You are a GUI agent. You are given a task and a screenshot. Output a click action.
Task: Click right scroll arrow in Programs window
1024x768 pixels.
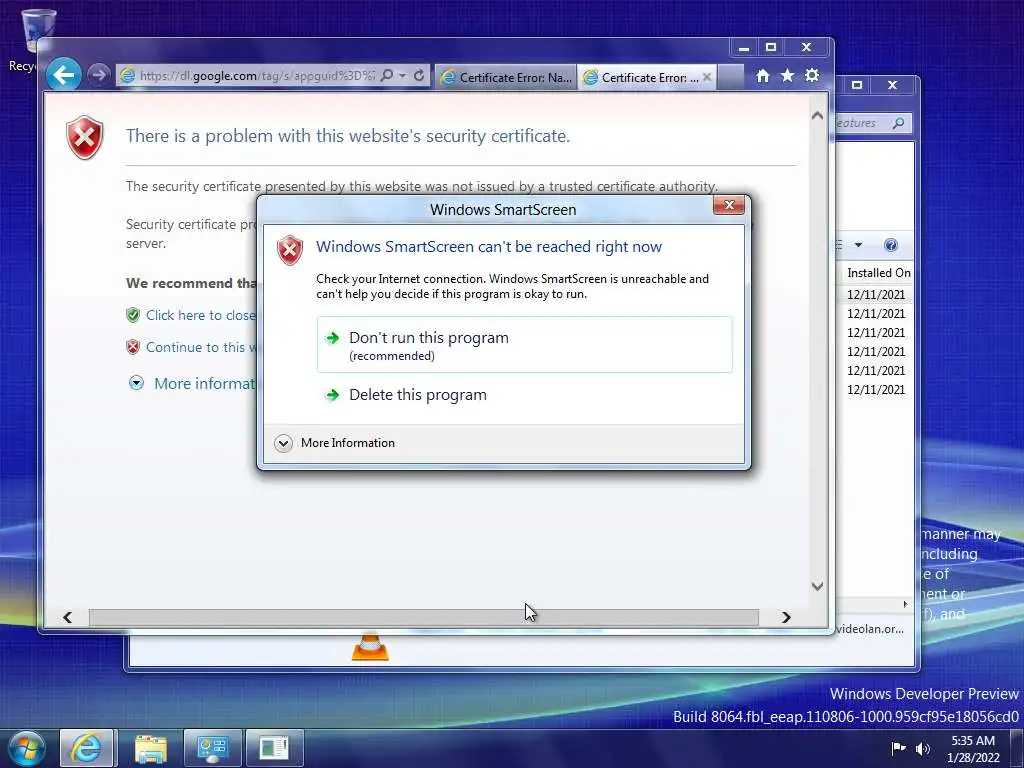[x=905, y=604]
